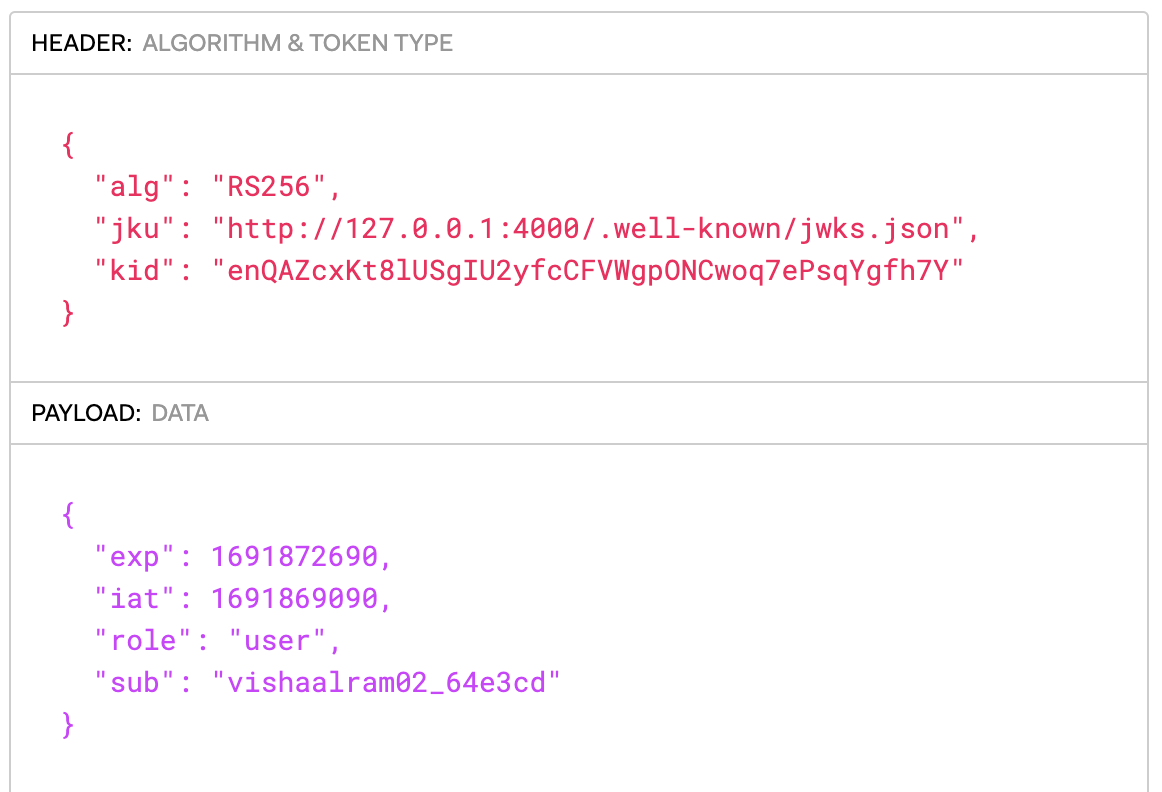
Task: Click the header's closing curly brace
Action: pyautogui.click(x=68, y=313)
